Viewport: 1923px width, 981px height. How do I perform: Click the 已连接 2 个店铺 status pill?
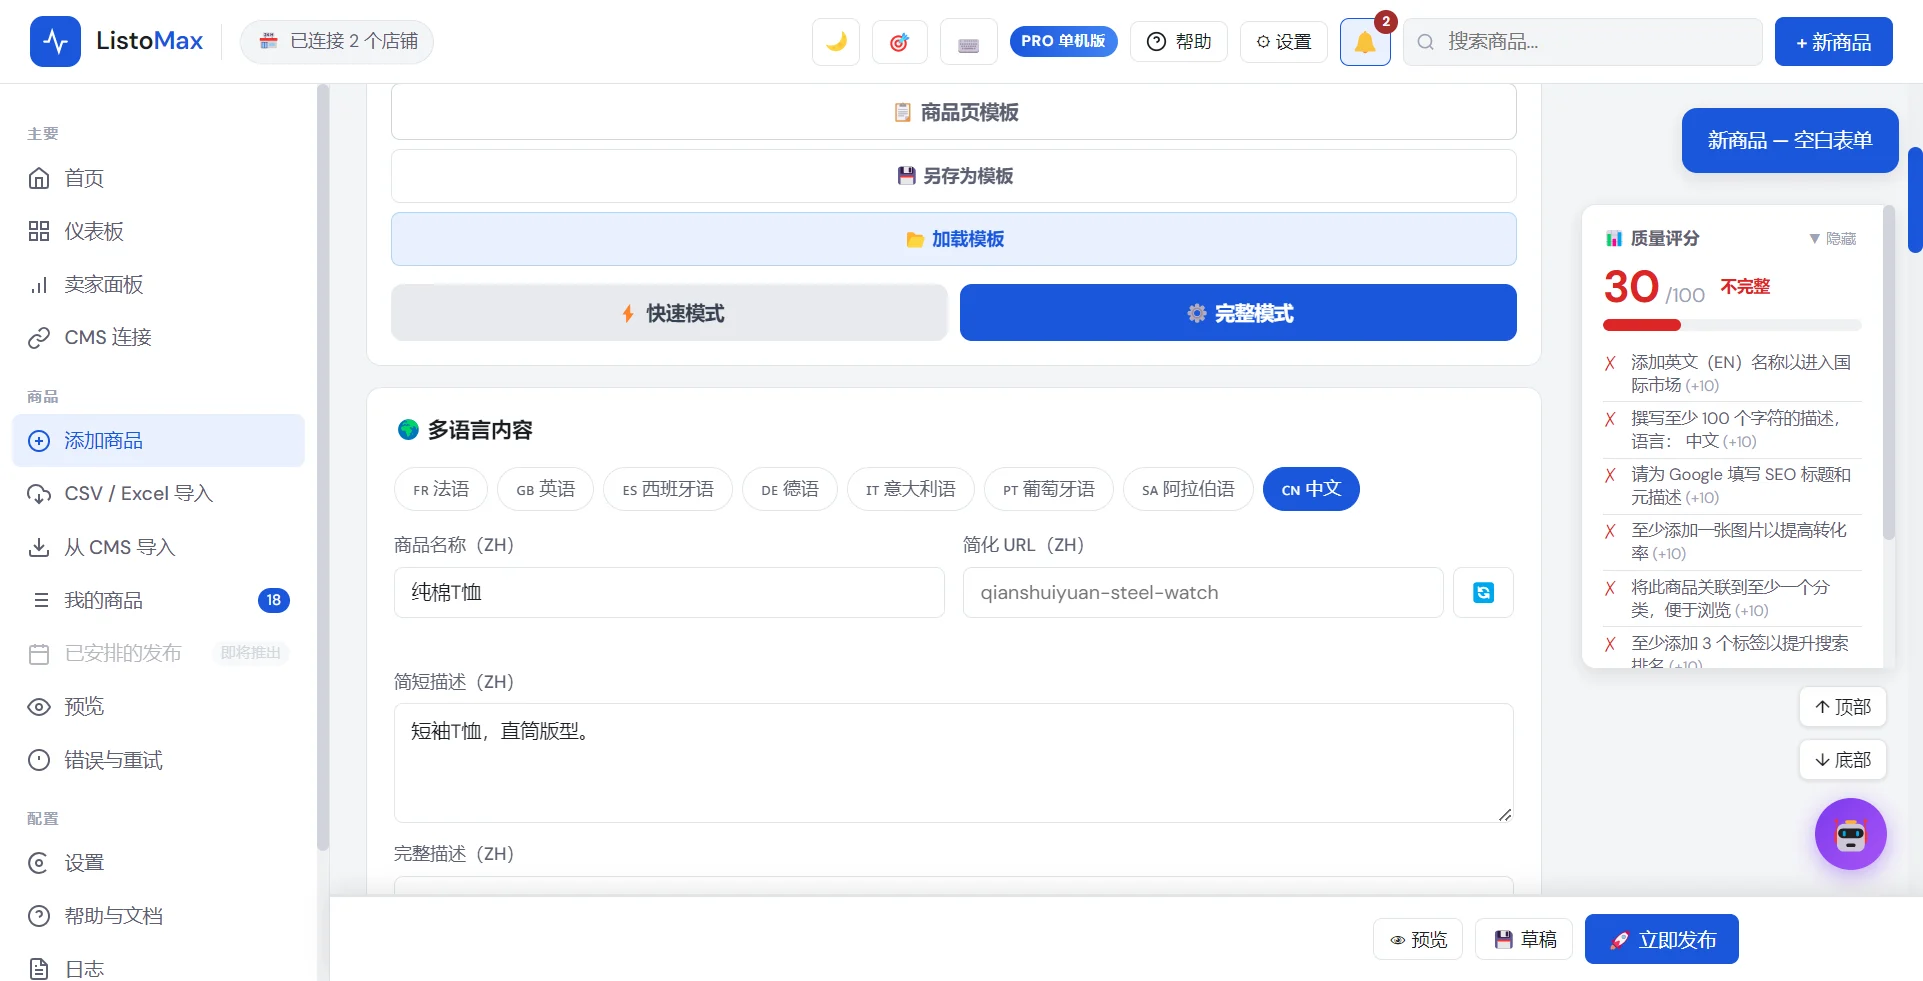(x=337, y=41)
